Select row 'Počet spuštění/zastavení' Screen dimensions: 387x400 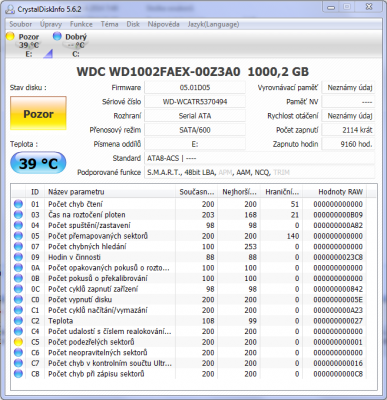click(189, 225)
